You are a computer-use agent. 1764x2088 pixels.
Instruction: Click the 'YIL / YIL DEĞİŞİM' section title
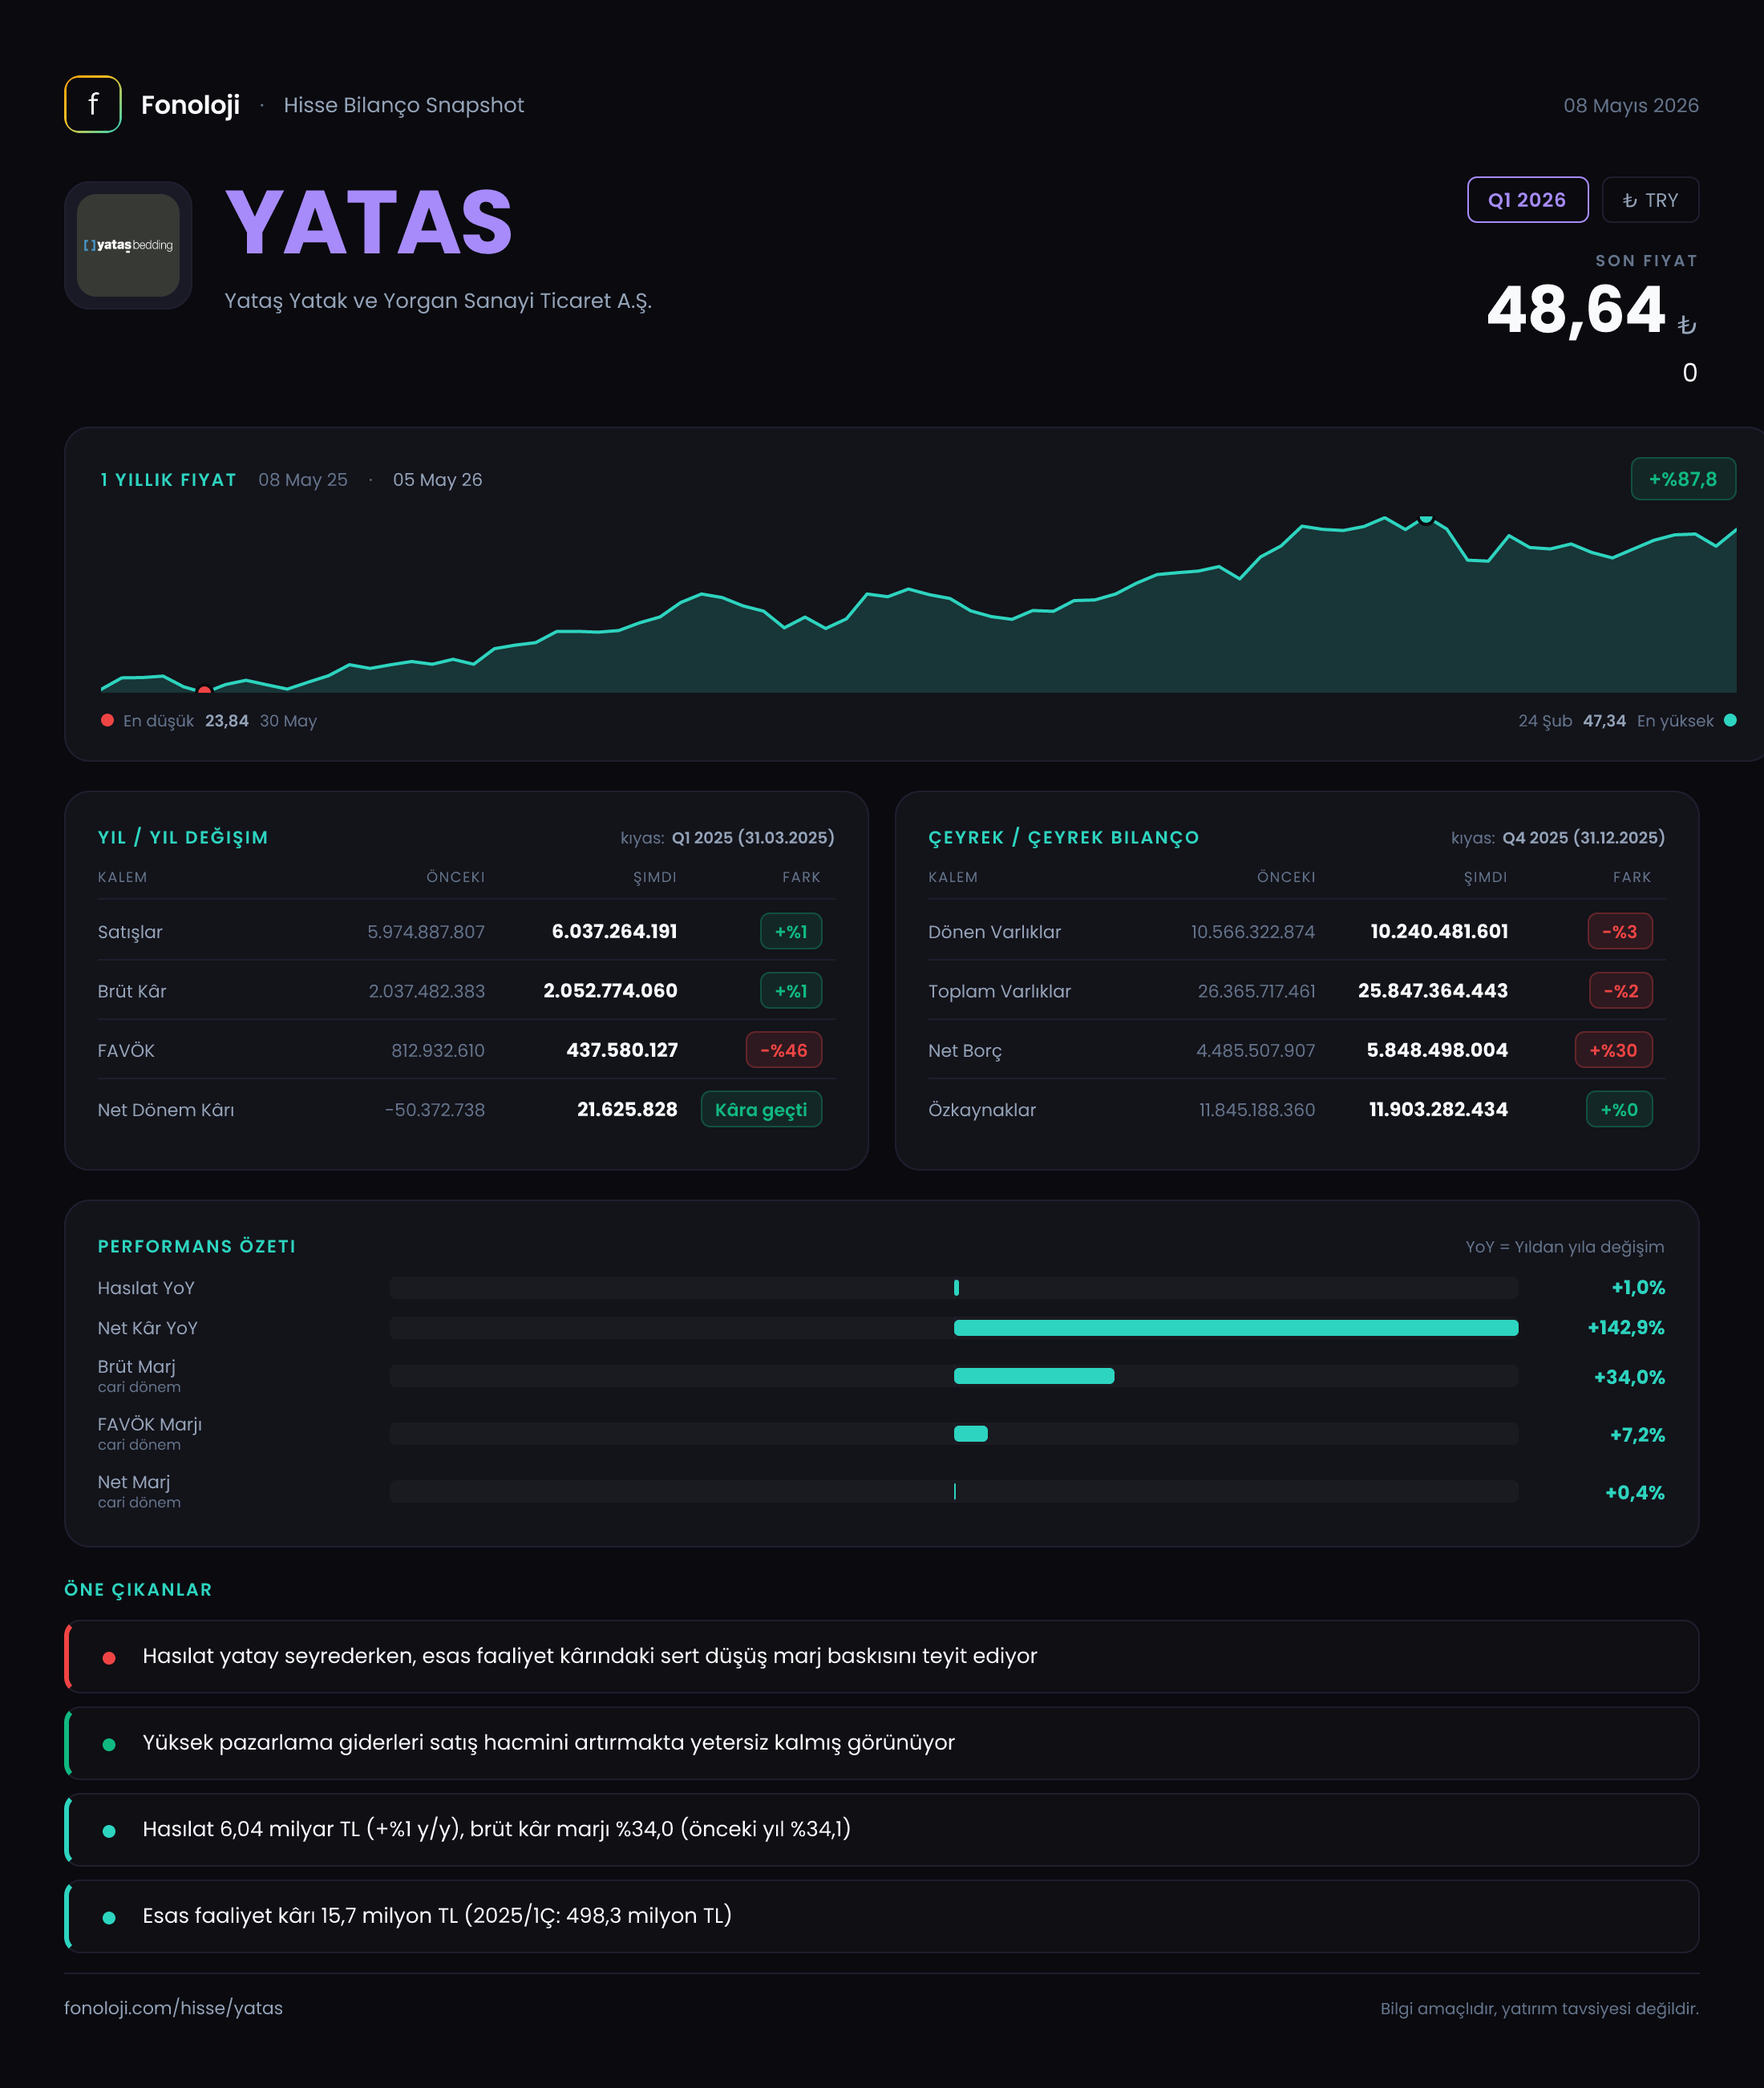183,837
